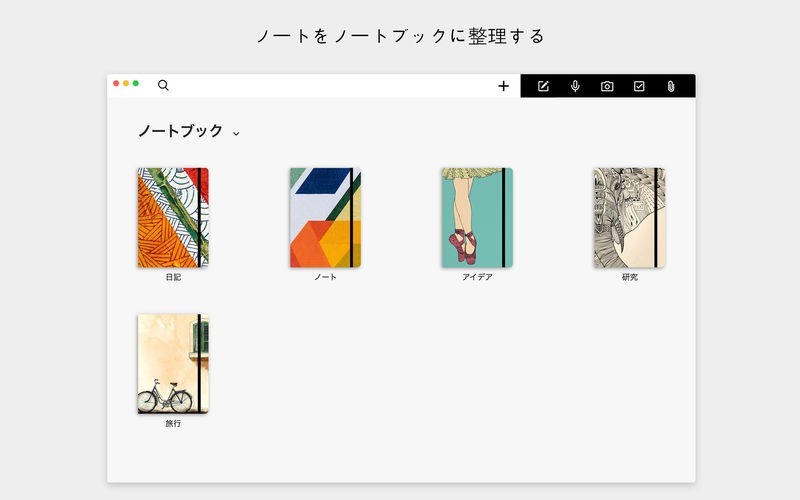Open the ノート notebook cover
The image size is (800, 500).
[326, 218]
